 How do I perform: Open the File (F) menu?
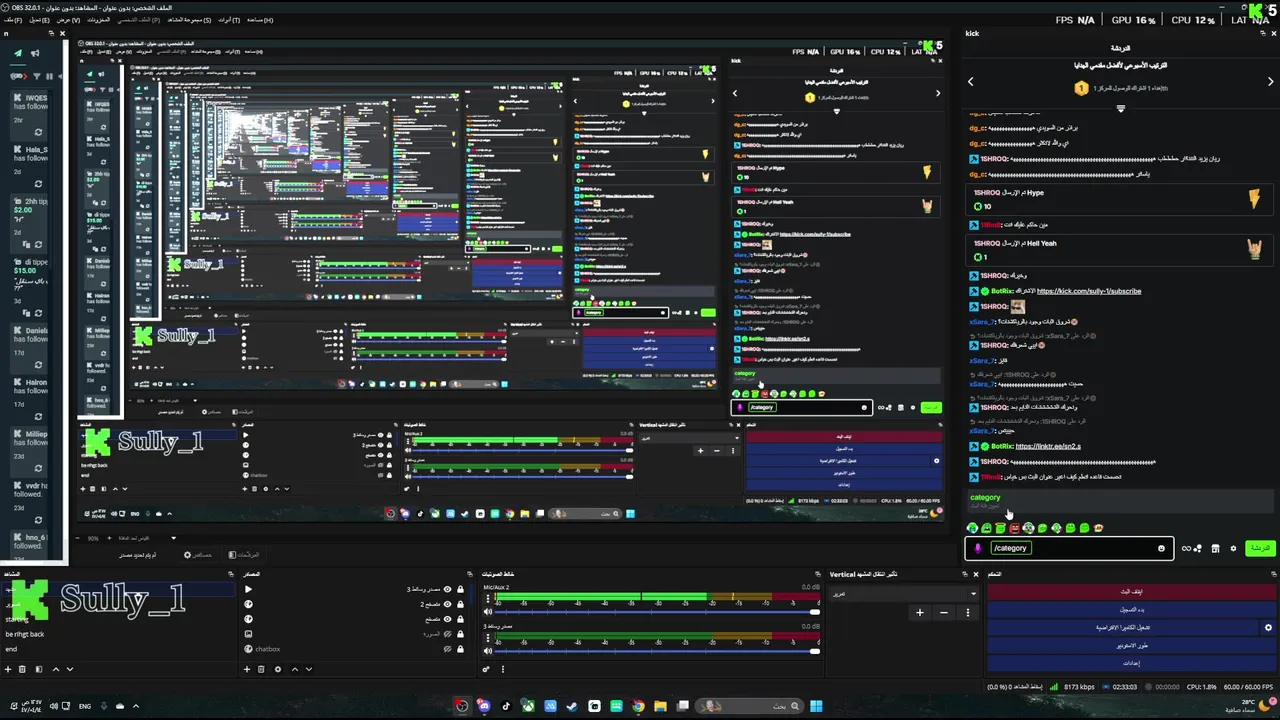[11, 20]
